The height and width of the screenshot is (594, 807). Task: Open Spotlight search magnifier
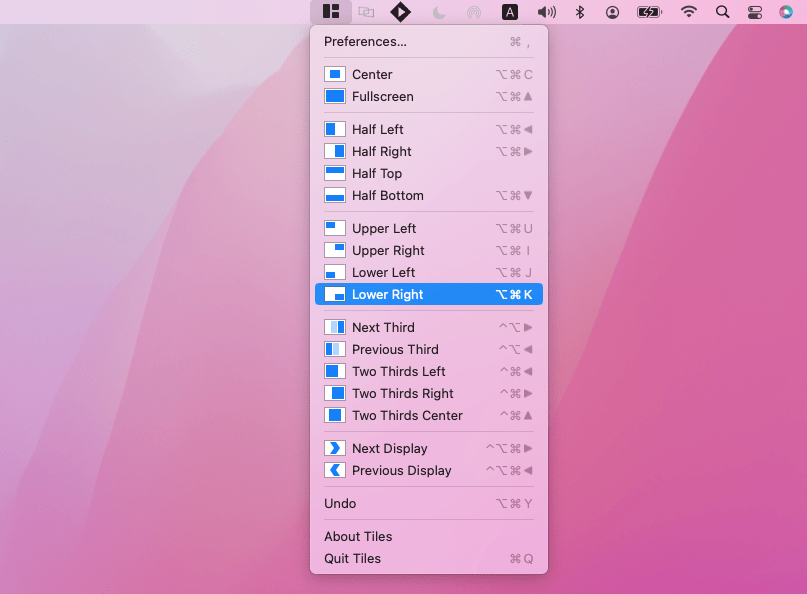click(723, 12)
